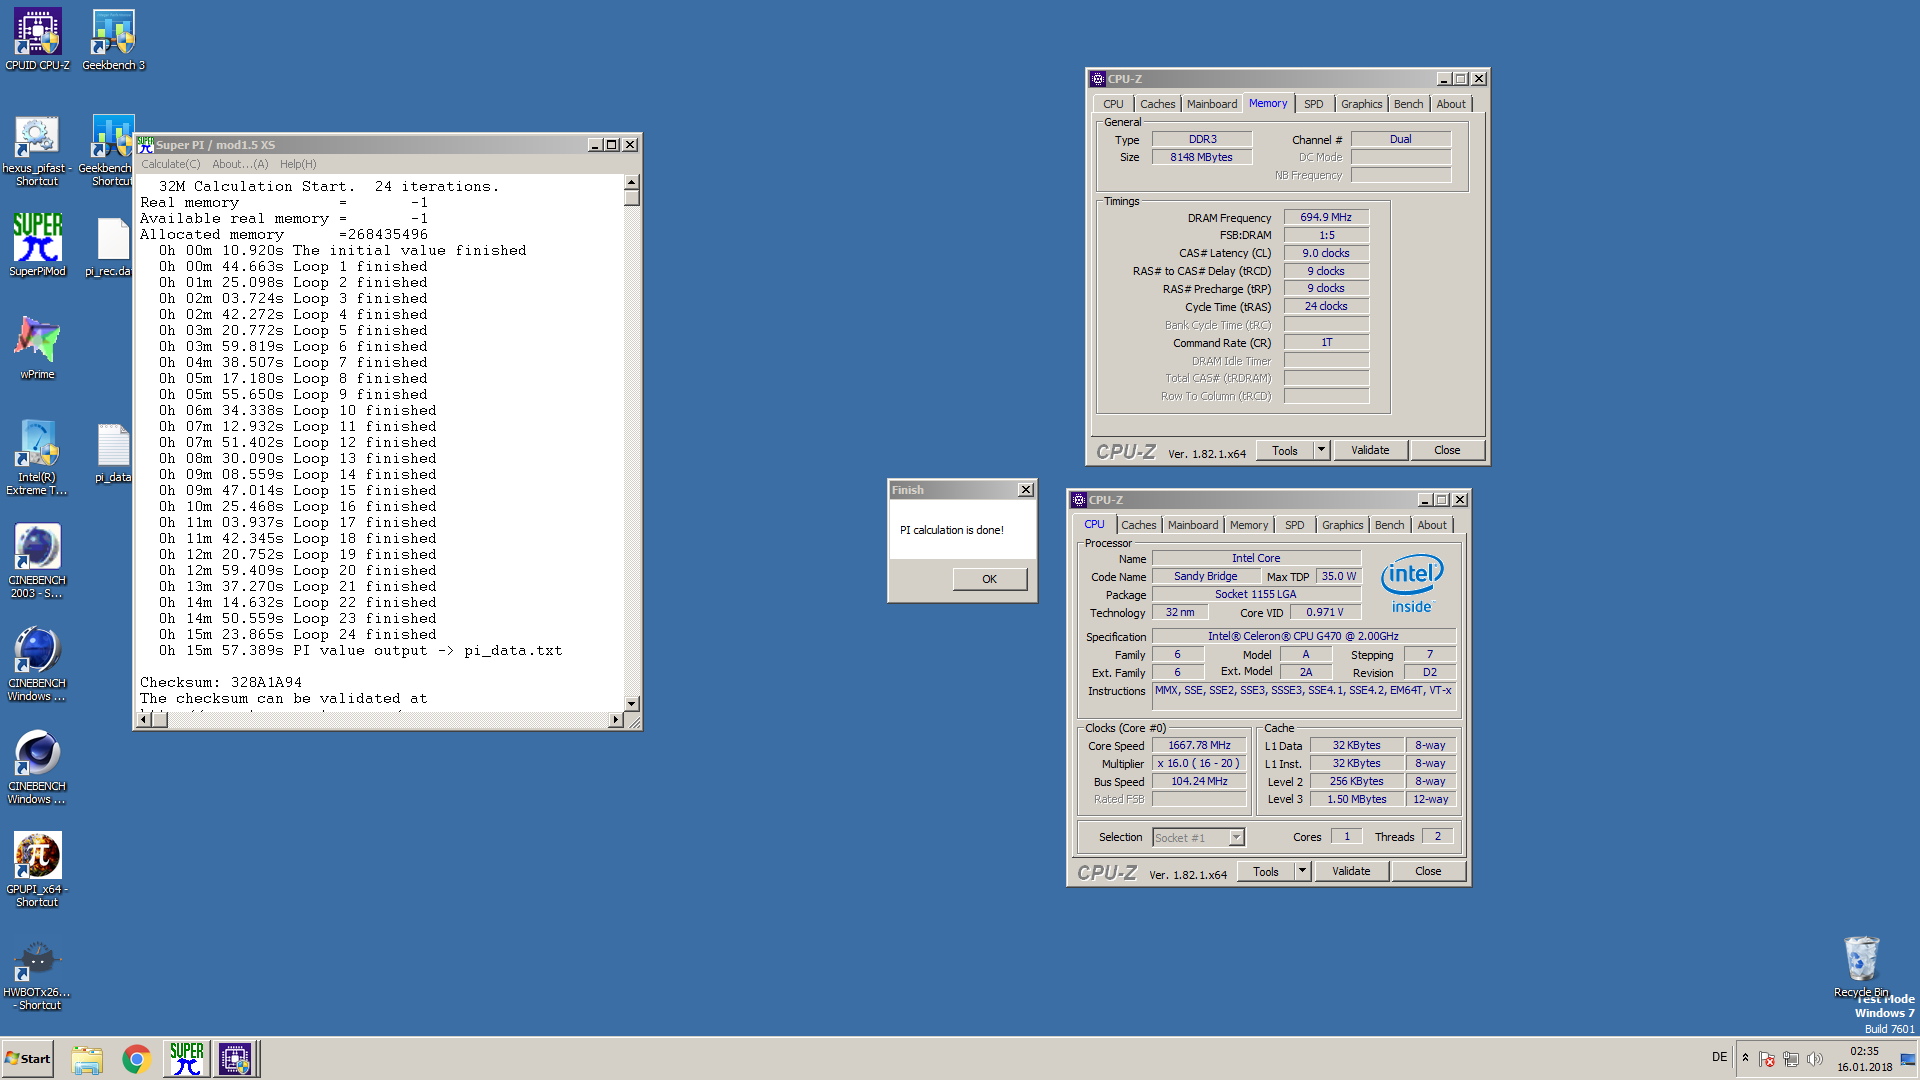Open Graphics tab in upper CPU-Z window

click(1361, 104)
